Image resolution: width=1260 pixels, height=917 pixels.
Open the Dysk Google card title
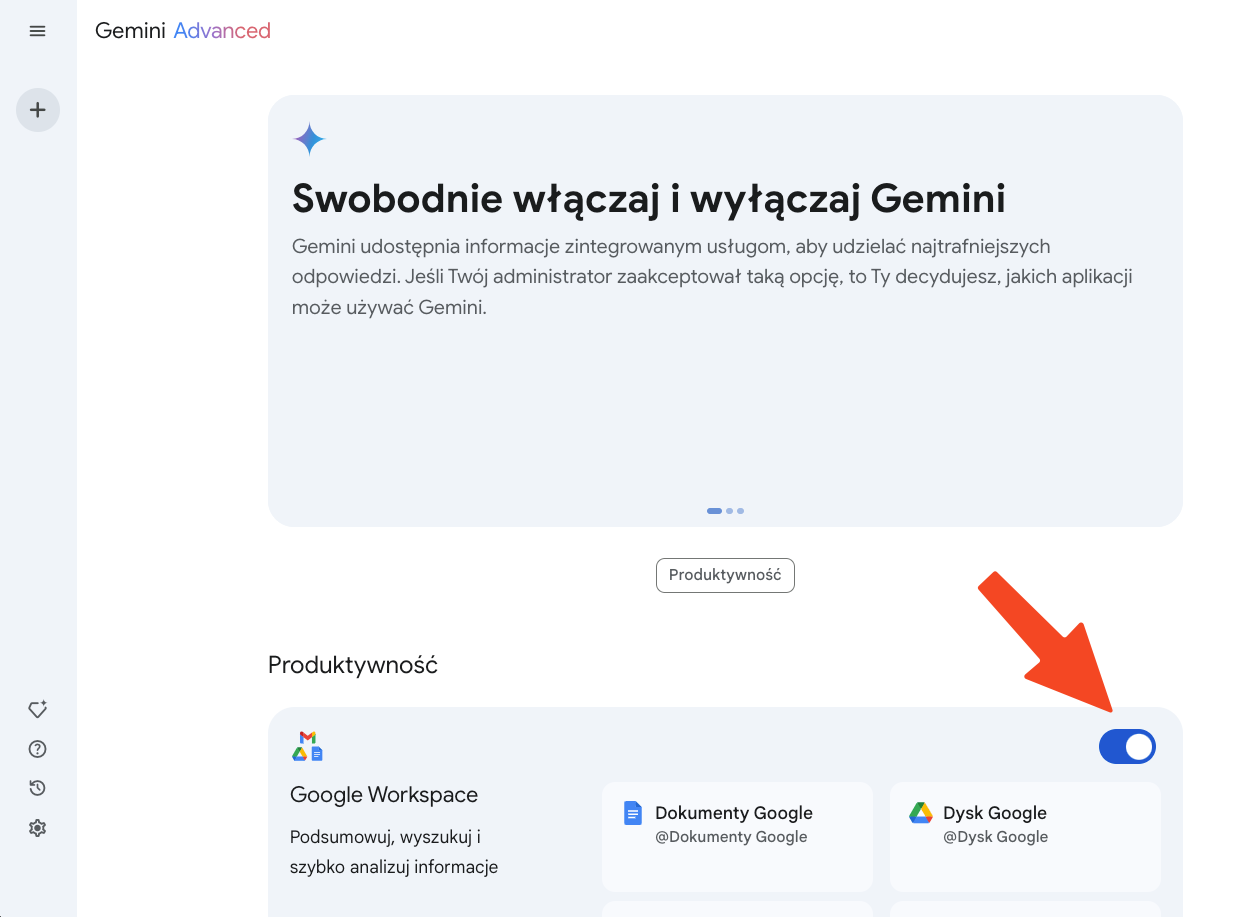click(995, 813)
